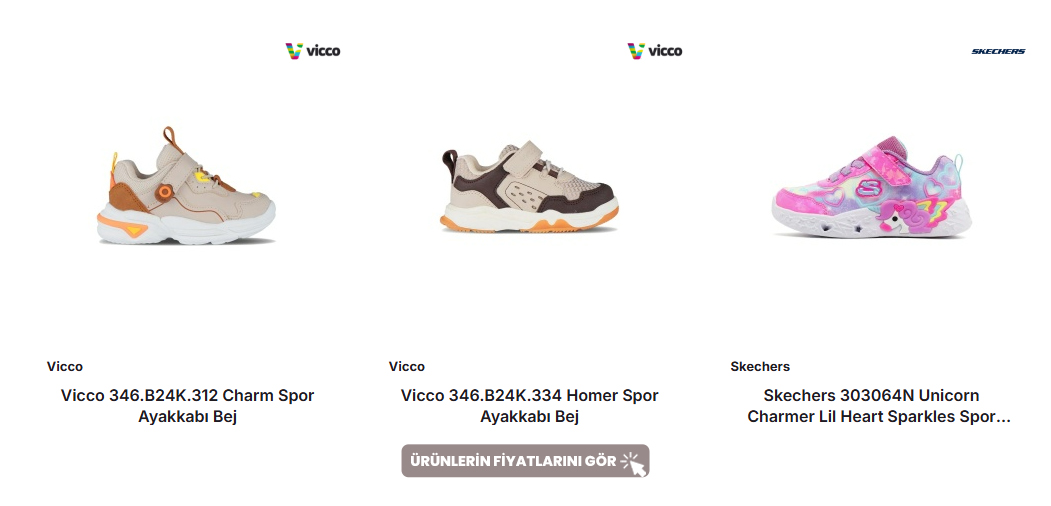The image size is (1051, 506).
Task: Open Vicco 346.B24K.334 Homer Spor title
Action: tap(530, 406)
